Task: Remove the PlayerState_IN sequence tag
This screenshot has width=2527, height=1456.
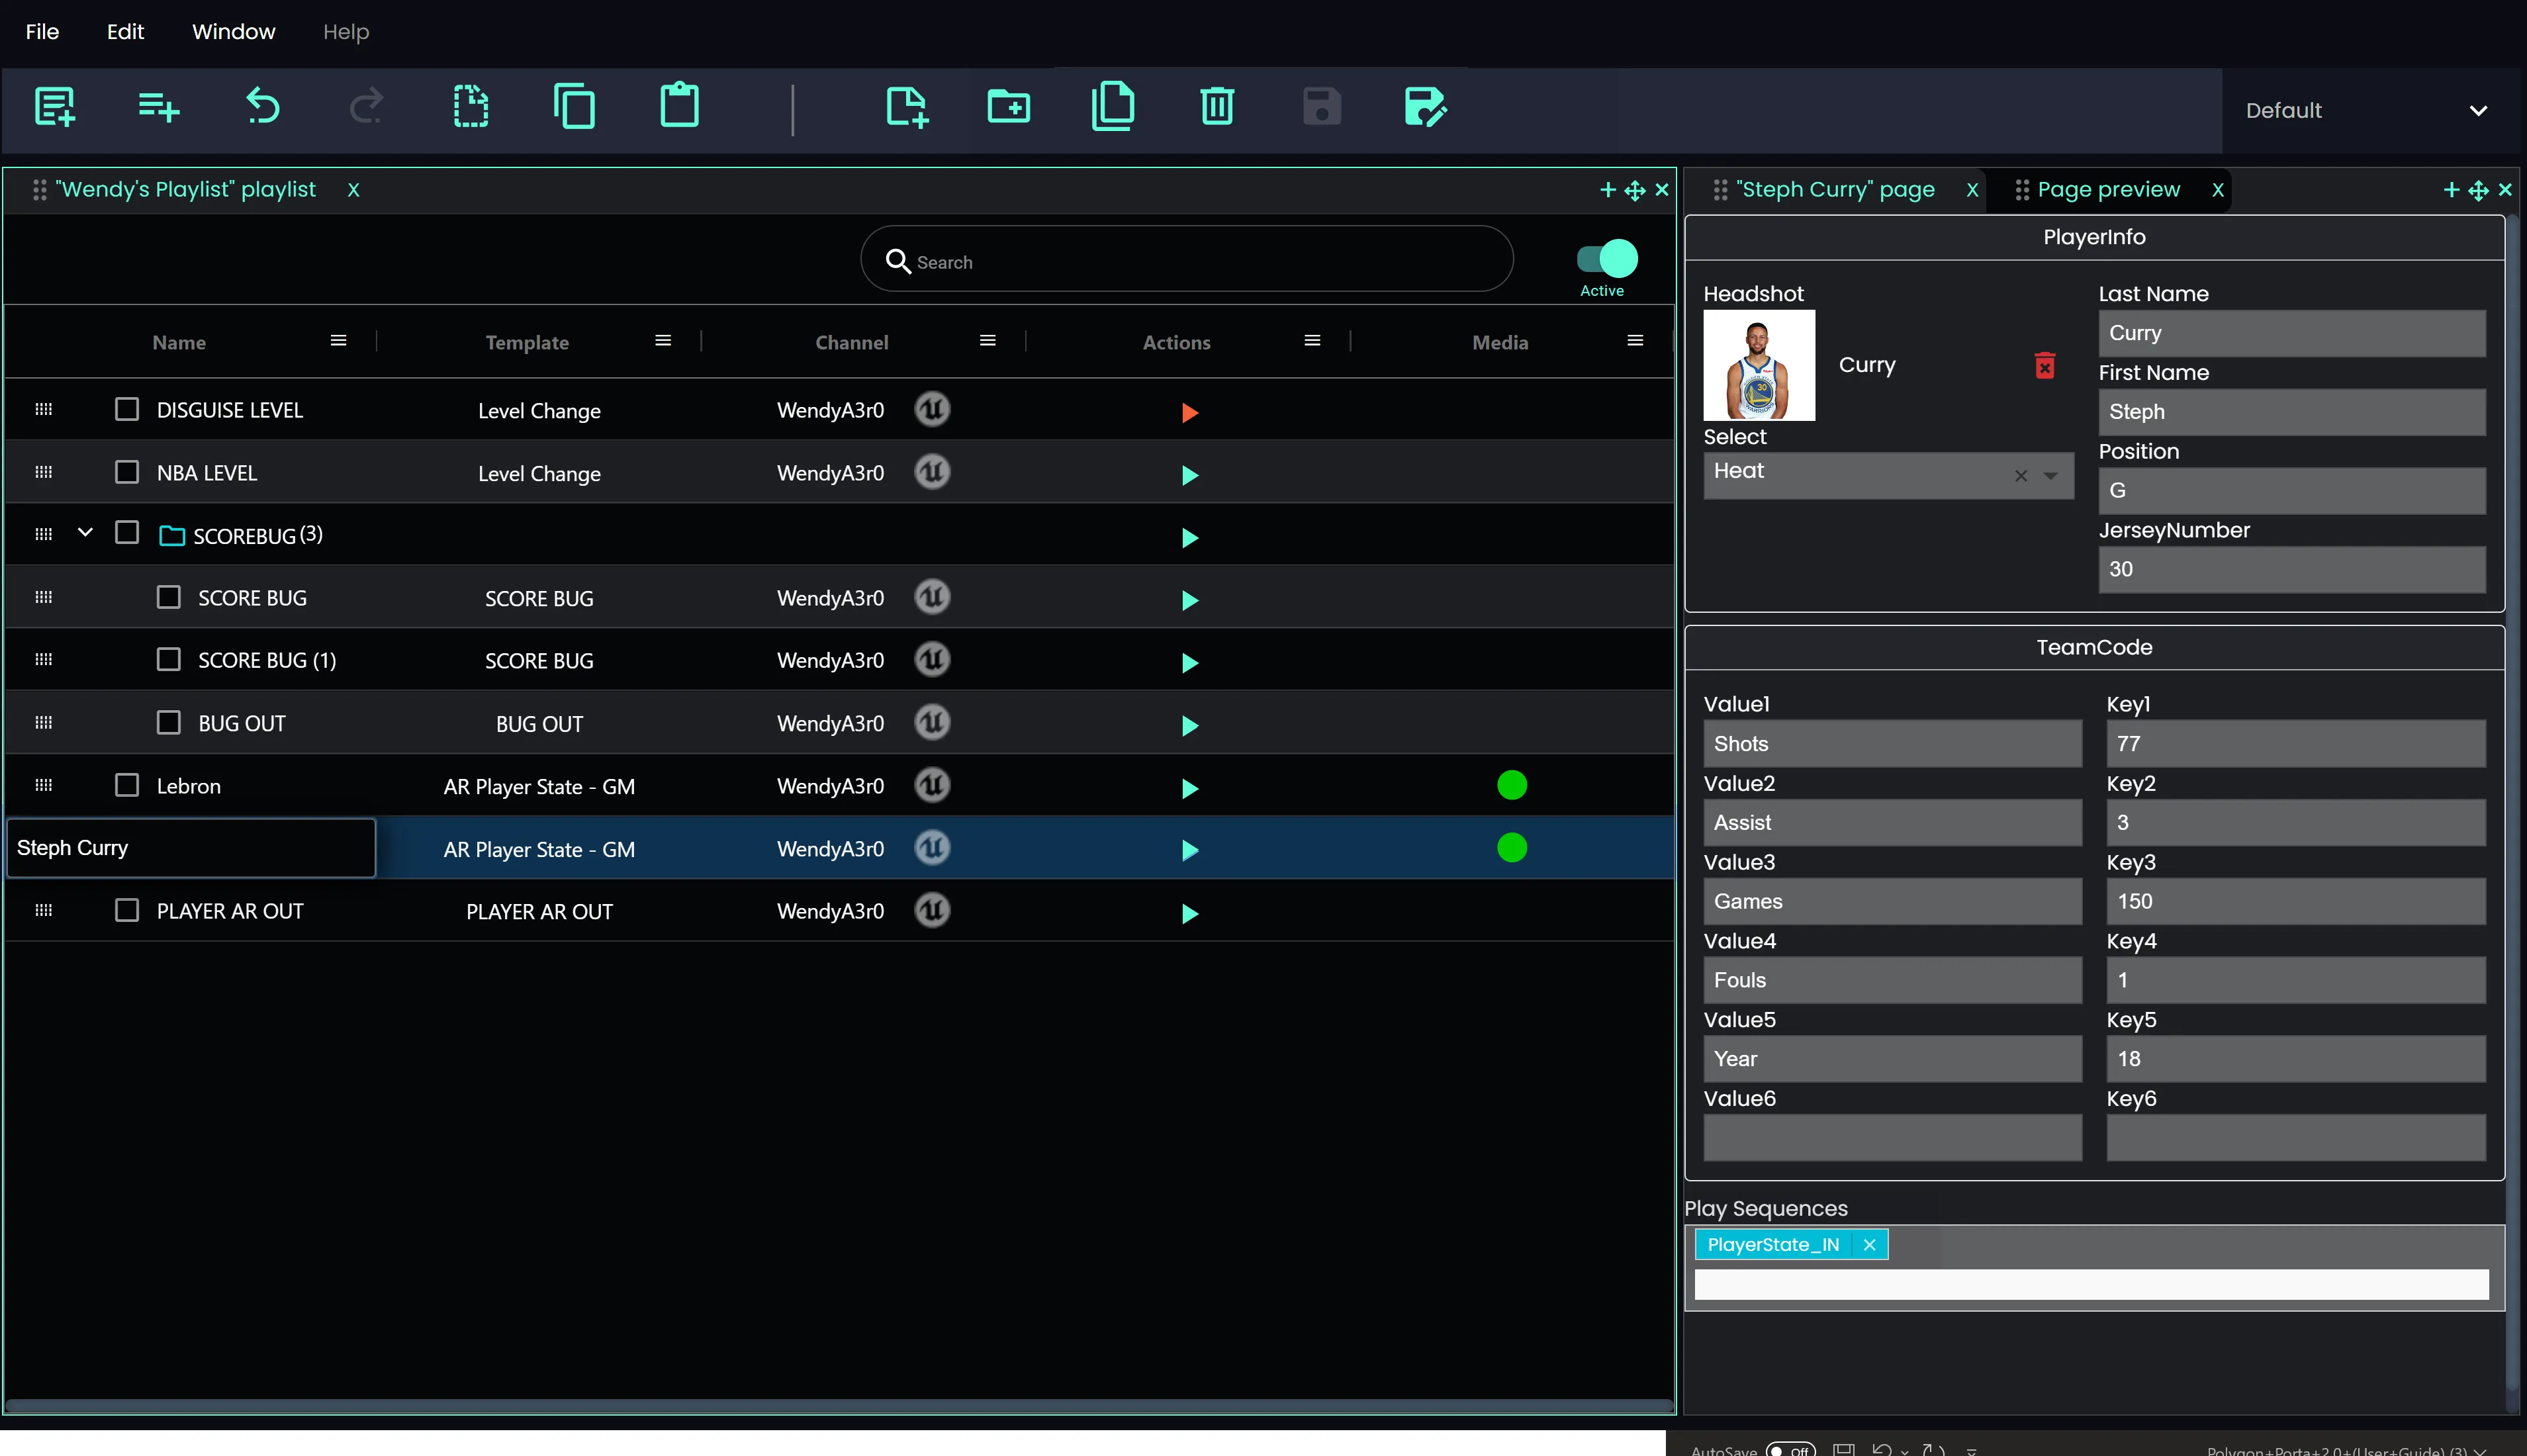Action: [1868, 1245]
